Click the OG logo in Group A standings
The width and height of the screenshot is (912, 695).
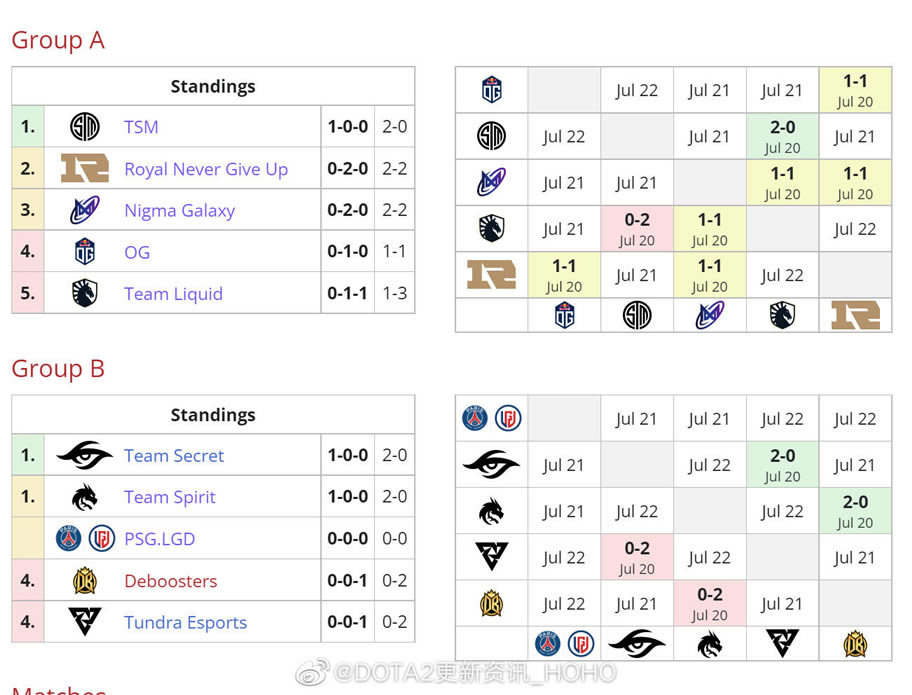(x=85, y=252)
